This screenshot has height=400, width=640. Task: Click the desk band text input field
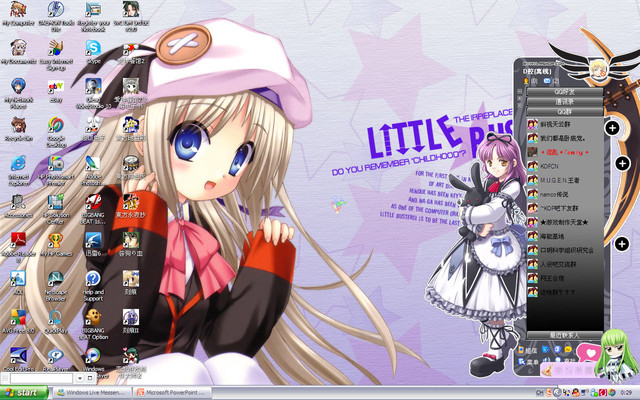click(x=42, y=378)
